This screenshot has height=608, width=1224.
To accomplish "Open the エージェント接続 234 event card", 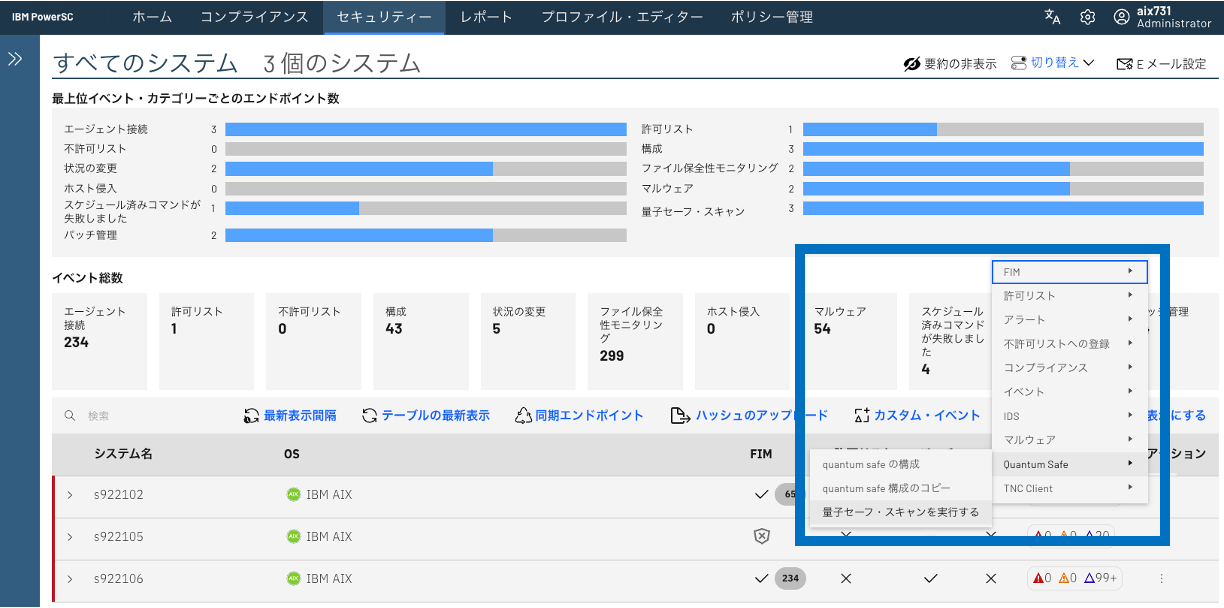I will click(x=99, y=341).
